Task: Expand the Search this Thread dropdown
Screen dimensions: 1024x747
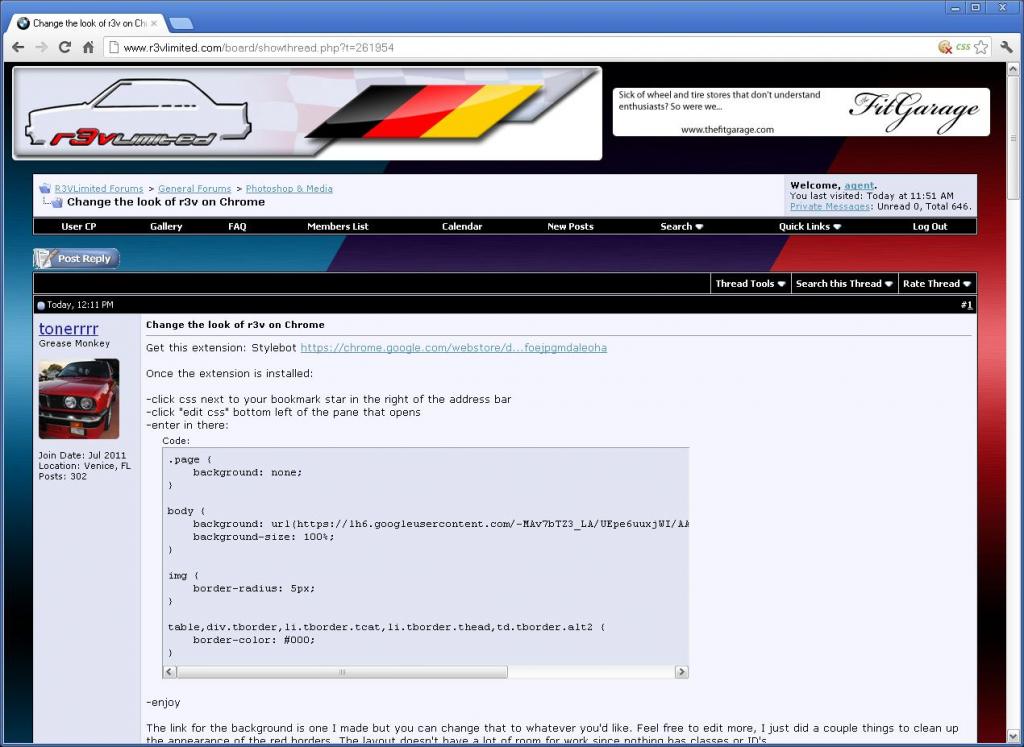Action: (x=844, y=284)
